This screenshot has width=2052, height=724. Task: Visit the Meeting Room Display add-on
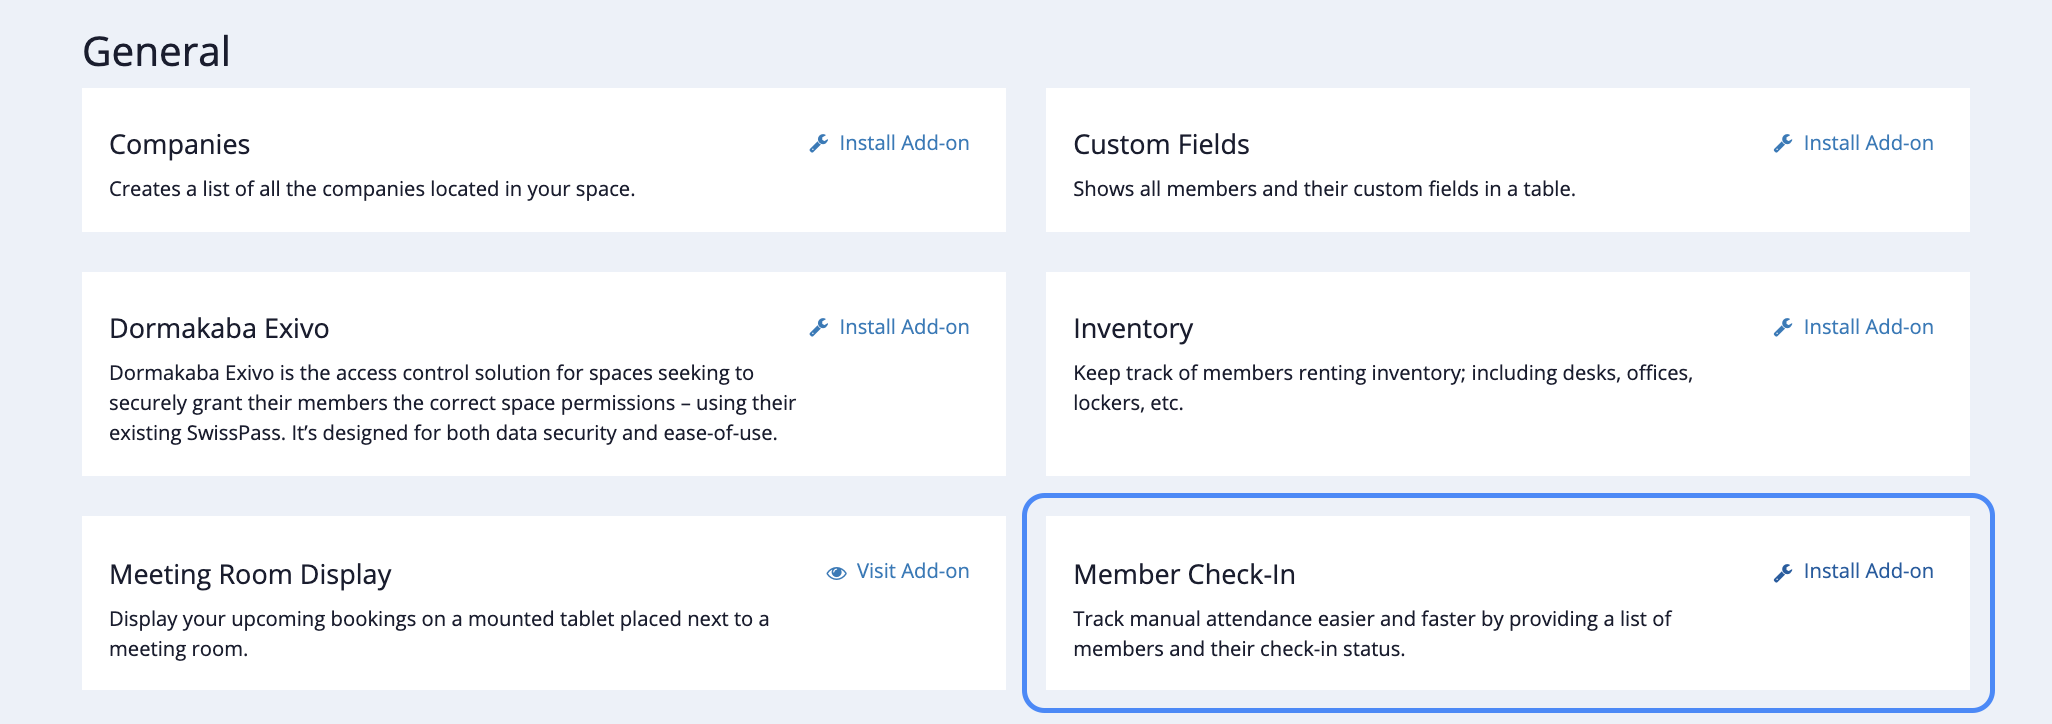pyautogui.click(x=912, y=571)
